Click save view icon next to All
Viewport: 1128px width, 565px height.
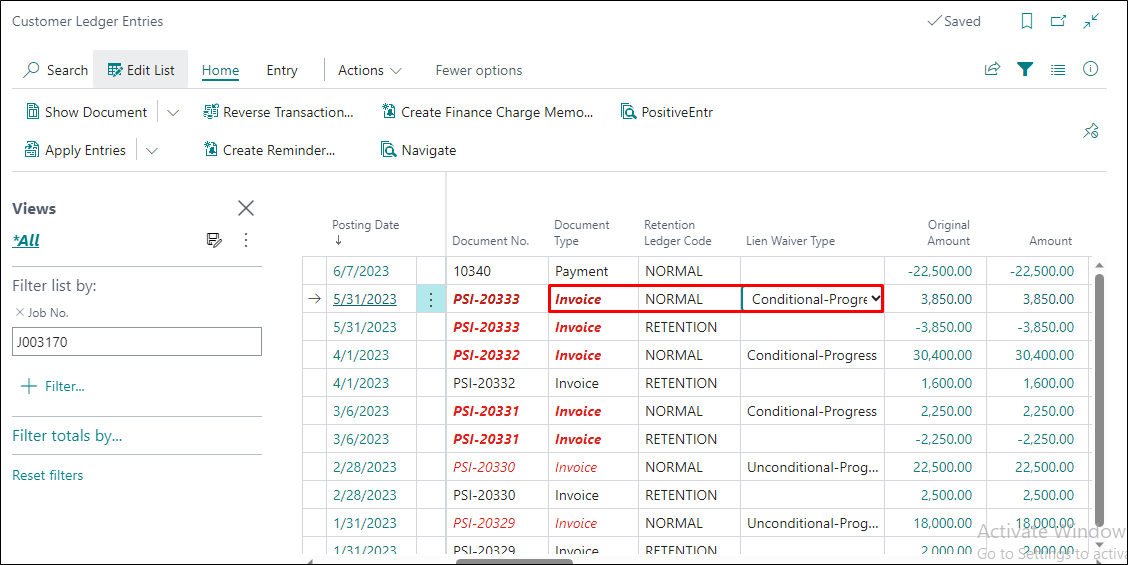[214, 240]
